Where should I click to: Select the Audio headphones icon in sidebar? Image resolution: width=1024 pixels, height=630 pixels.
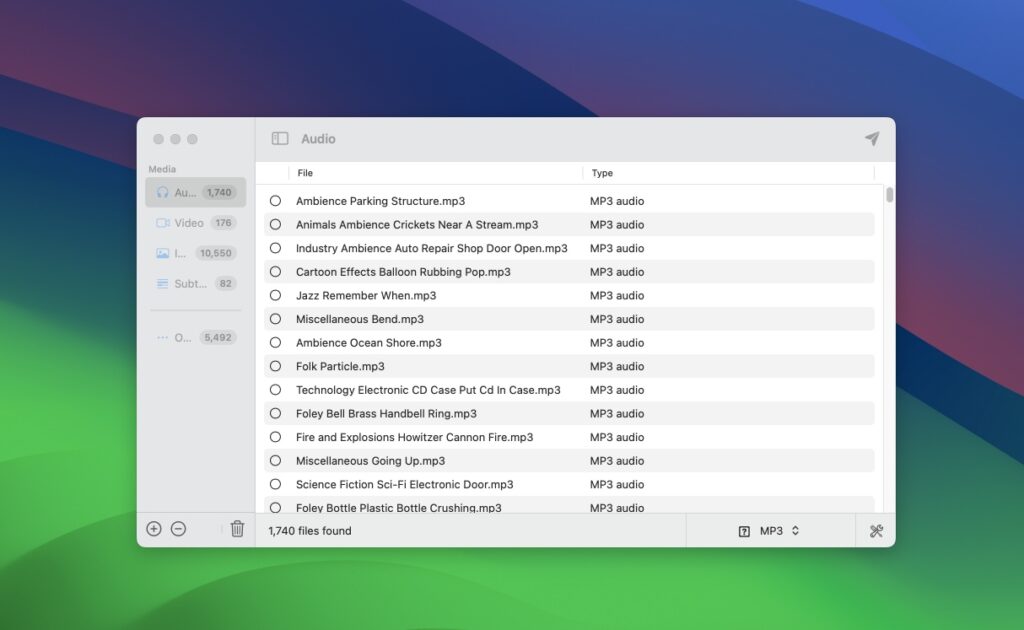pyautogui.click(x=161, y=192)
